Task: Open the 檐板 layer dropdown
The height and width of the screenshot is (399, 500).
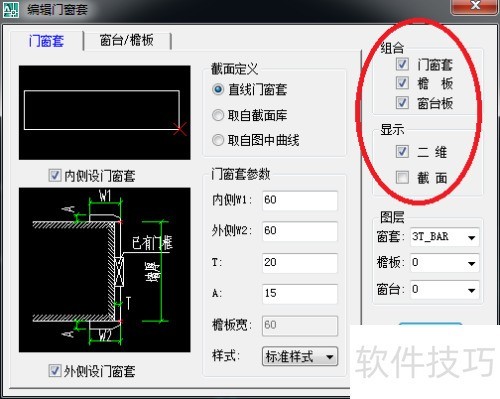Action: [x=445, y=263]
